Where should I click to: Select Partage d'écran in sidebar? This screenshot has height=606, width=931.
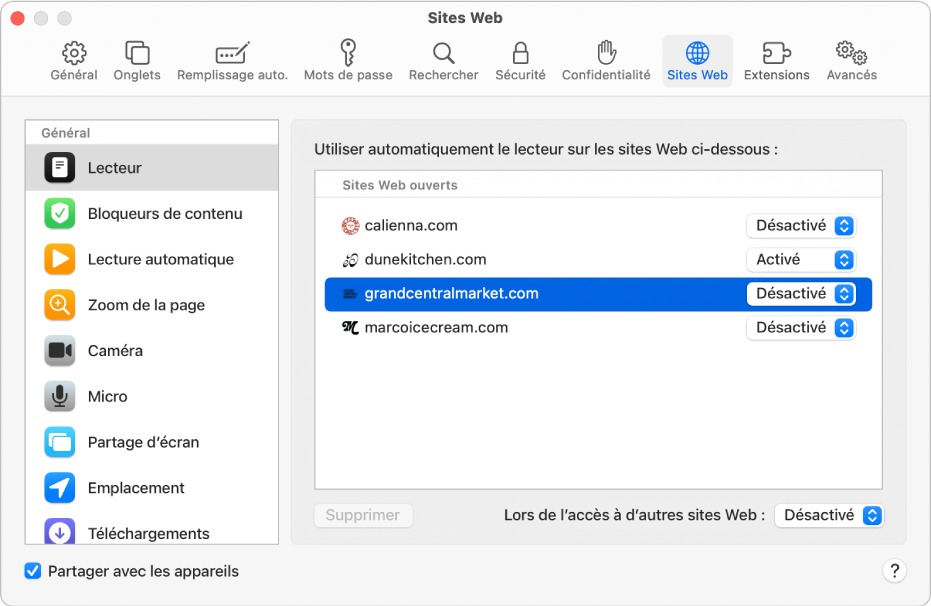tap(152, 442)
